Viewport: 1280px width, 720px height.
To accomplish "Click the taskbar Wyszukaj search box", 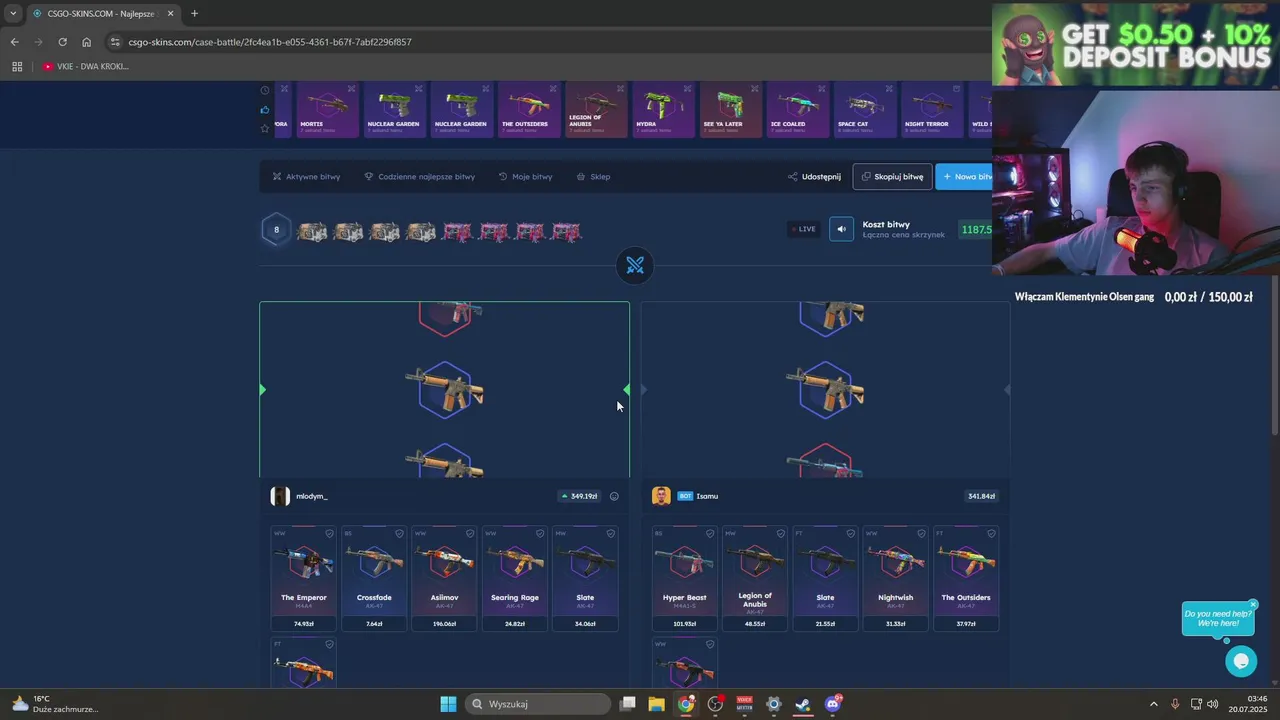I will point(539,704).
